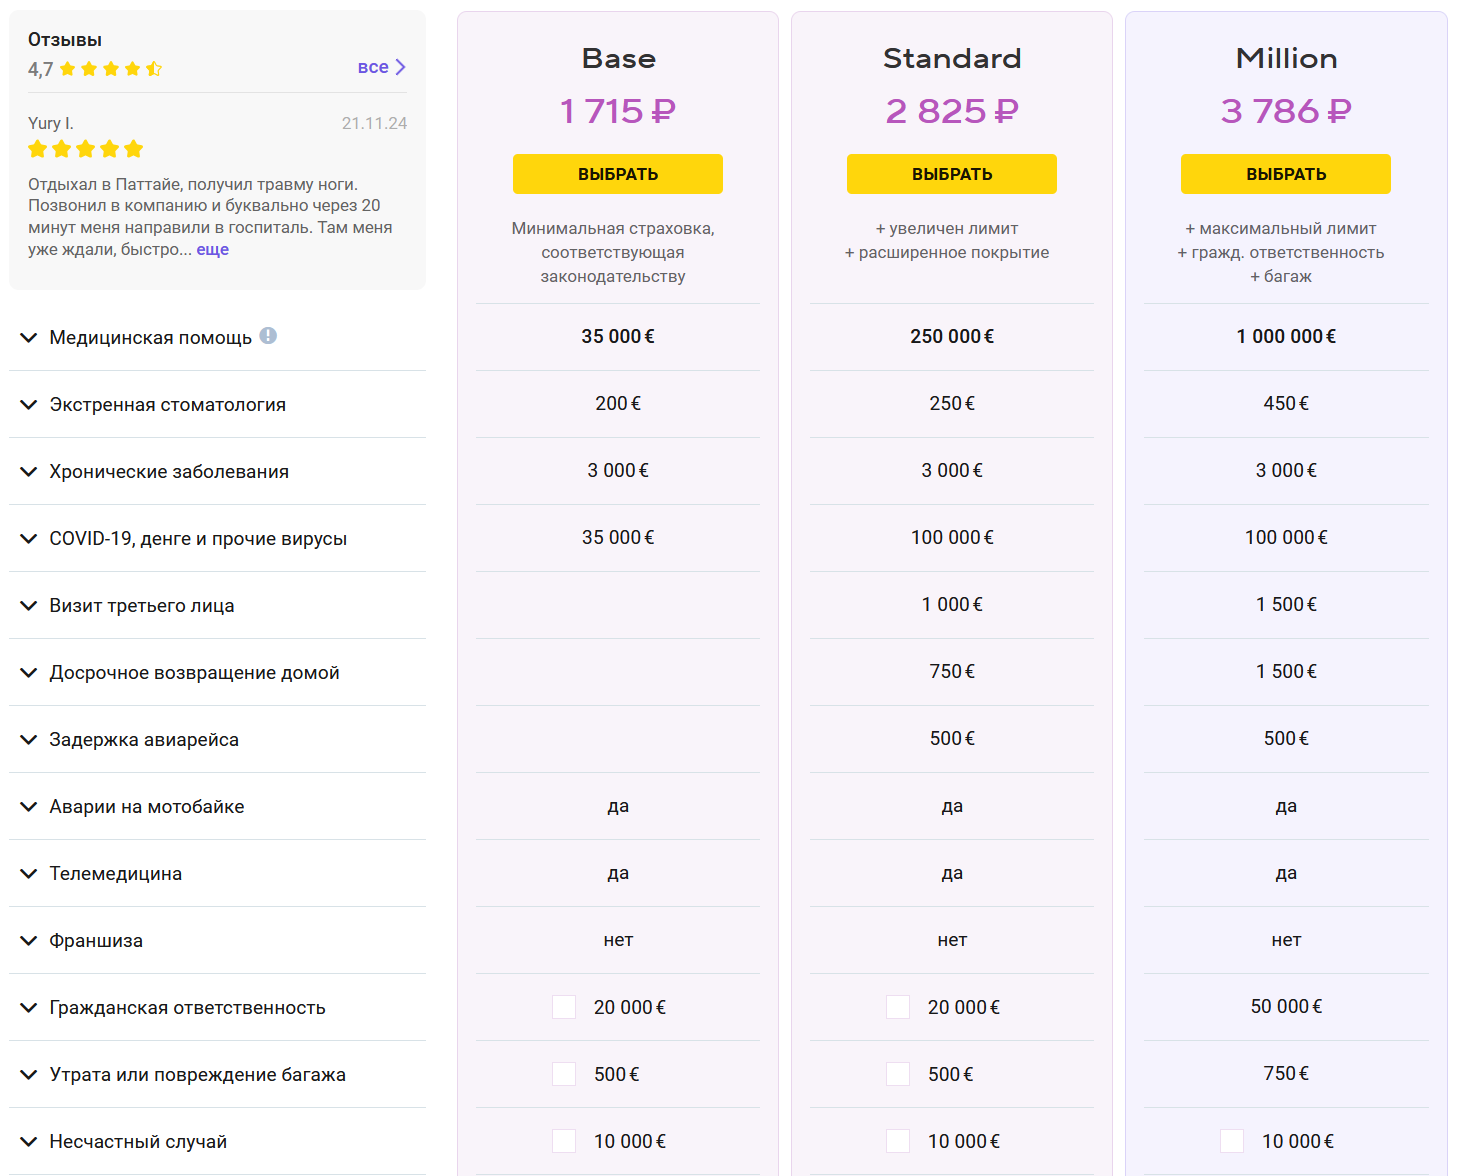Click Yury I.'s five-star review rating
This screenshot has height=1176, width=1473.
pyautogui.click(x=86, y=149)
